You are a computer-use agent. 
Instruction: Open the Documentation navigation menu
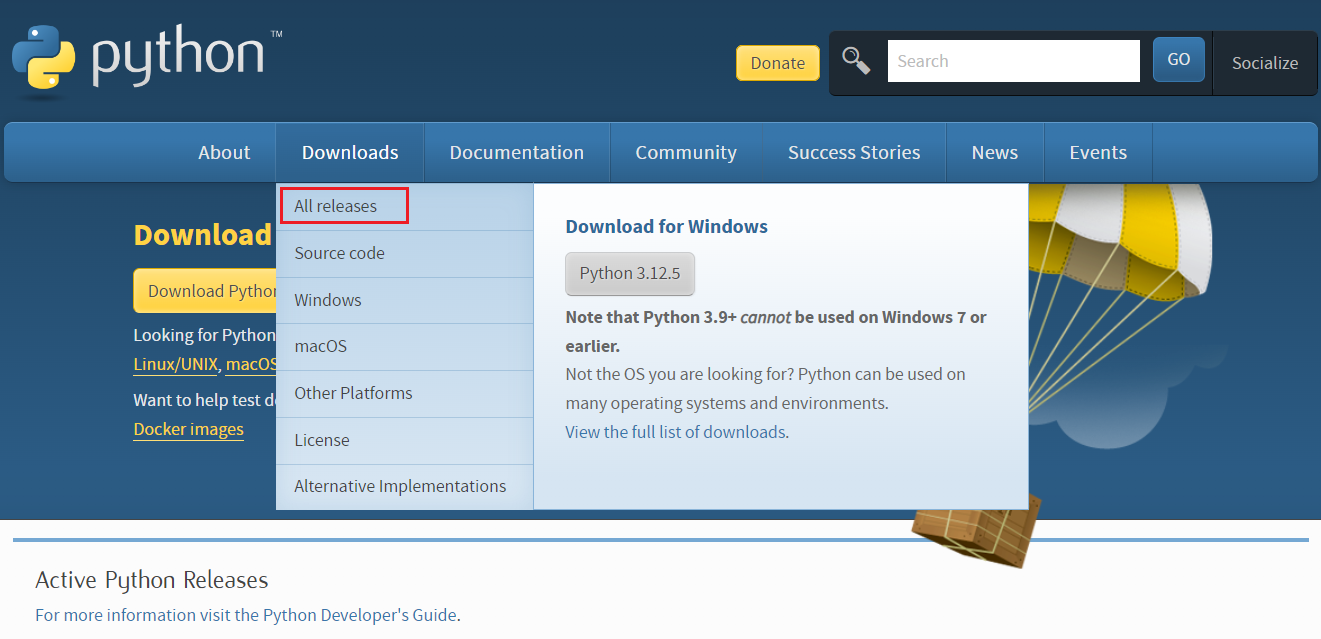click(516, 153)
